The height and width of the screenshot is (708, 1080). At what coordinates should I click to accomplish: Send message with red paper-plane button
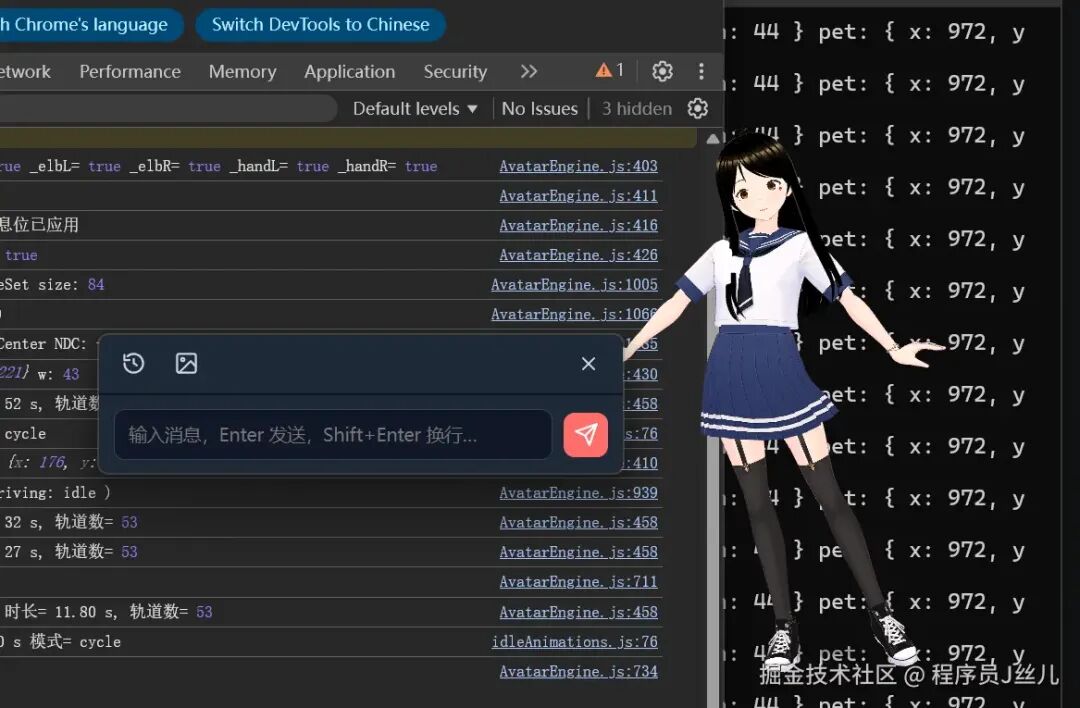[585, 435]
